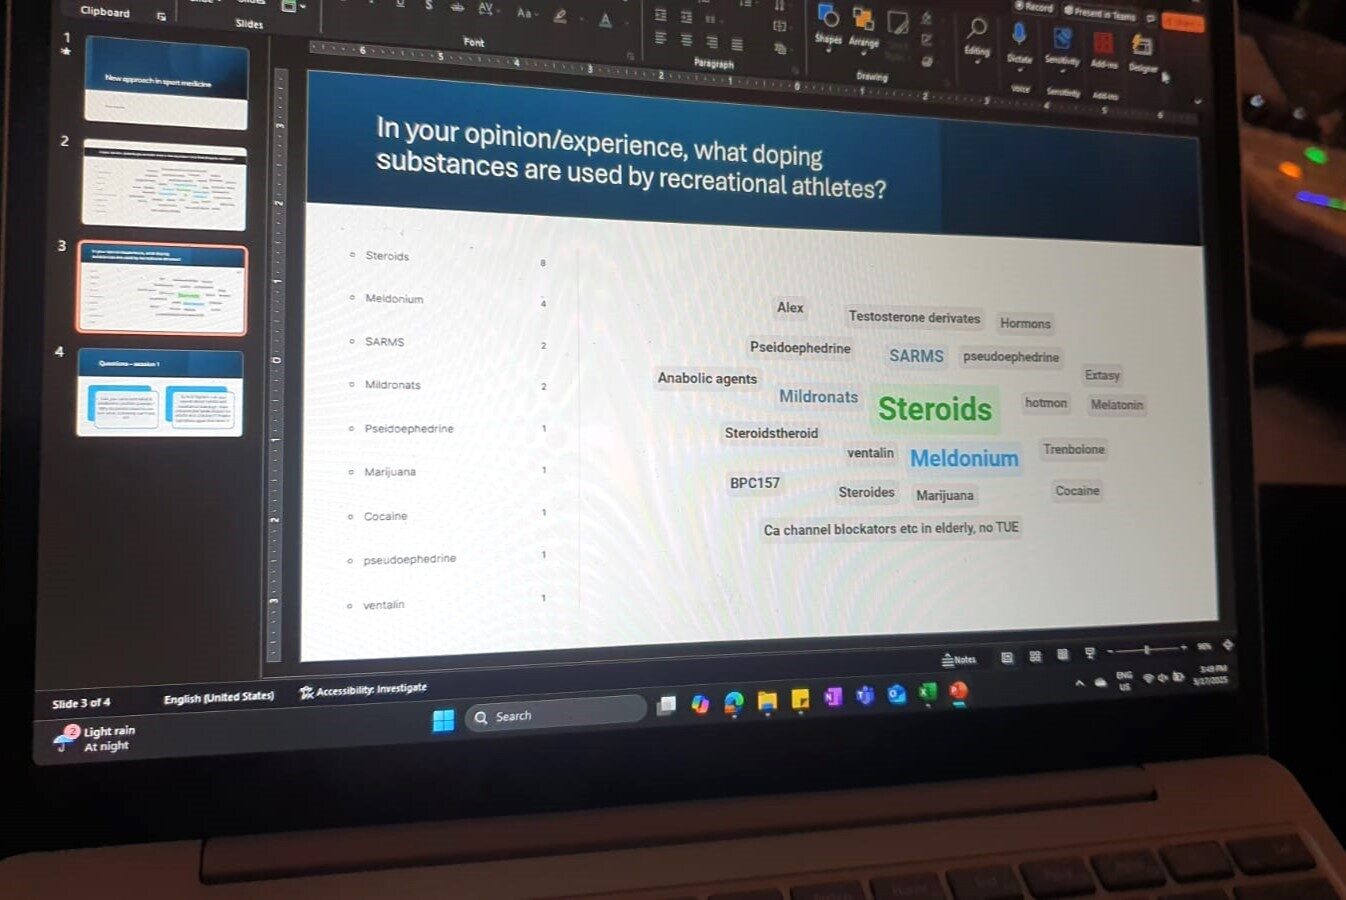Click the 'Marijuana' list item on the slide

pyautogui.click(x=390, y=472)
